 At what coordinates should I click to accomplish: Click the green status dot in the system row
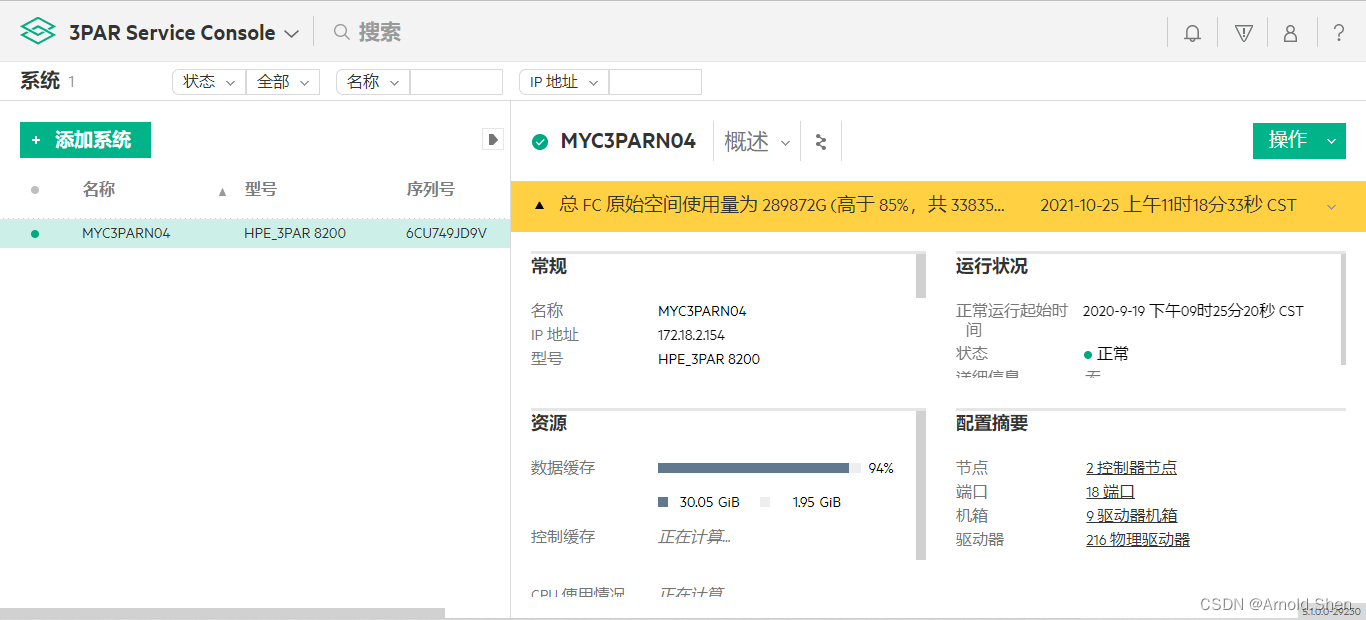[x=34, y=233]
